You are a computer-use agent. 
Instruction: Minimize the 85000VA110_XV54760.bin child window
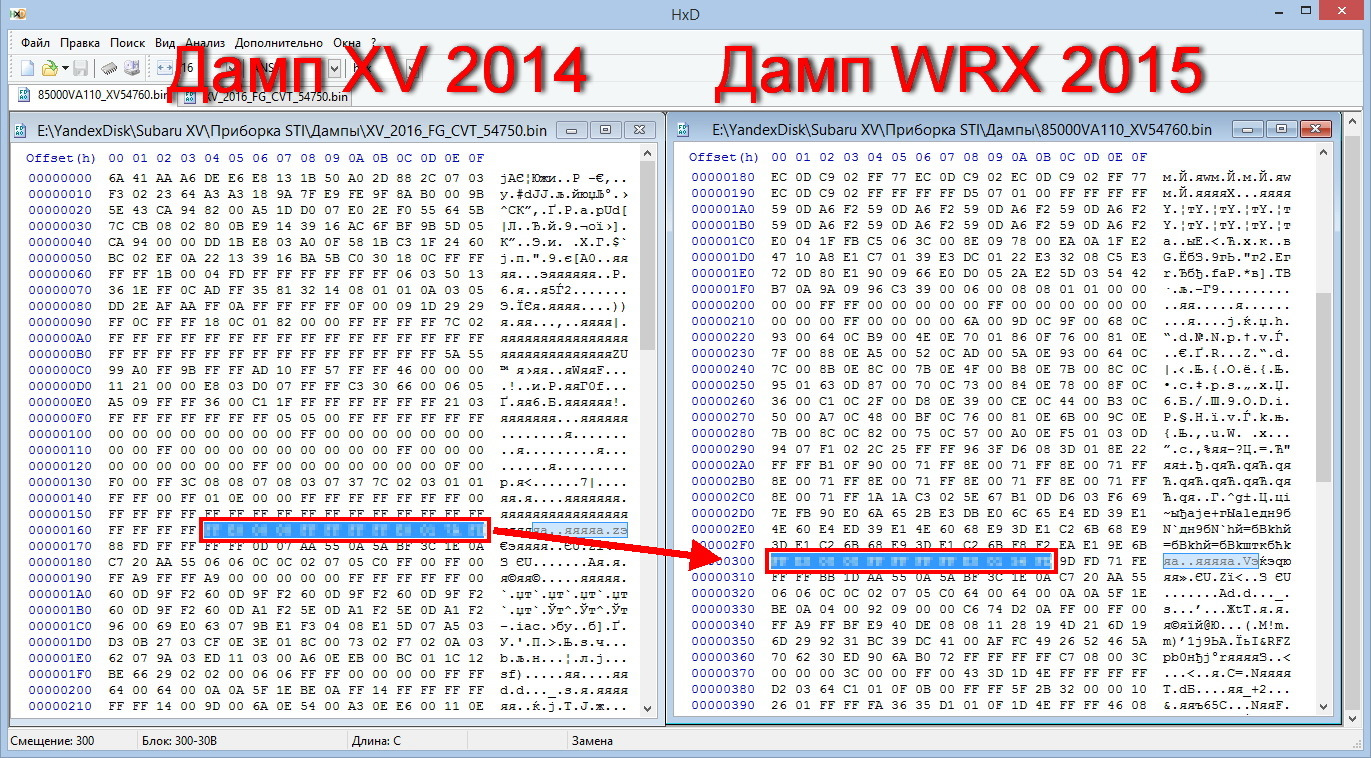coord(1247,129)
